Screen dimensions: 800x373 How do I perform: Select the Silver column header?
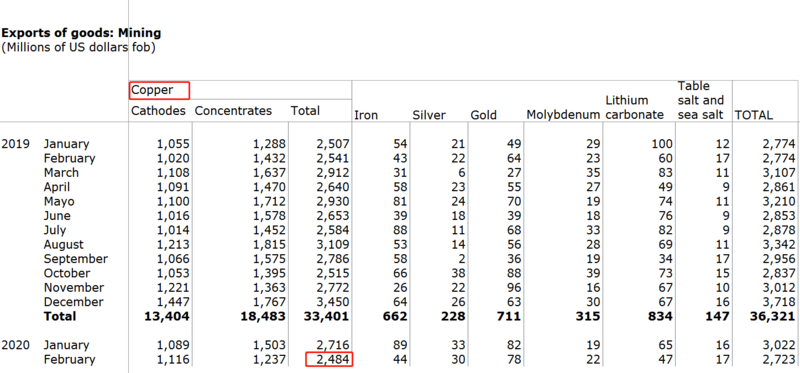429,115
